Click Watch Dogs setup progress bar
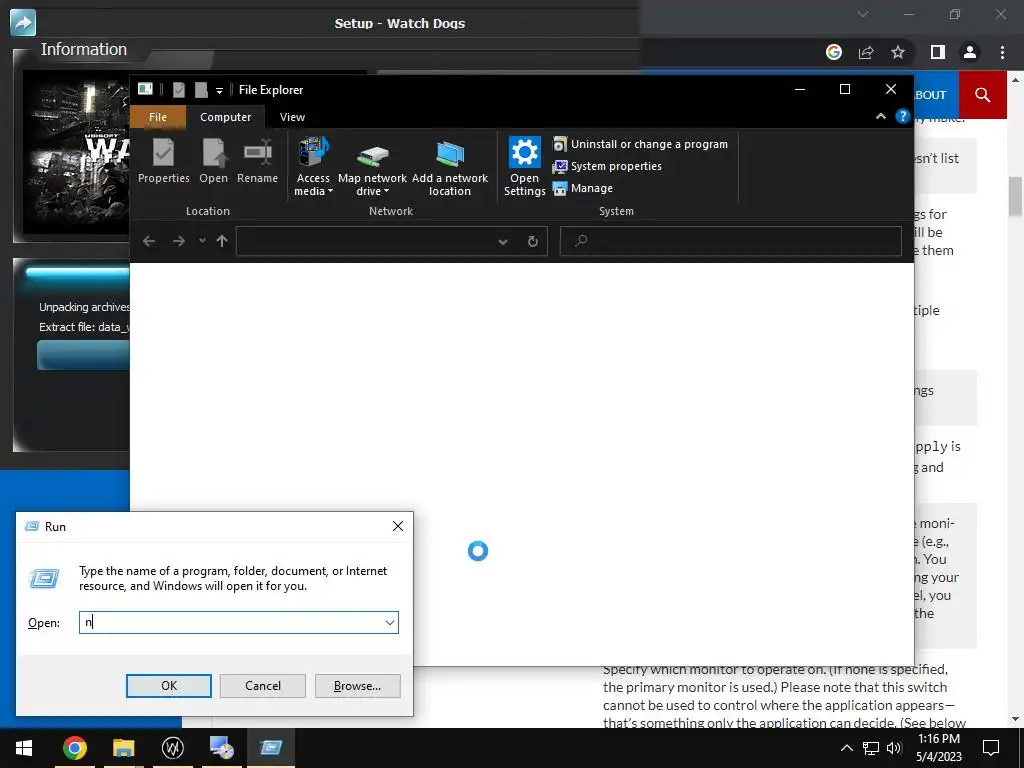The image size is (1024, 768). [84, 356]
